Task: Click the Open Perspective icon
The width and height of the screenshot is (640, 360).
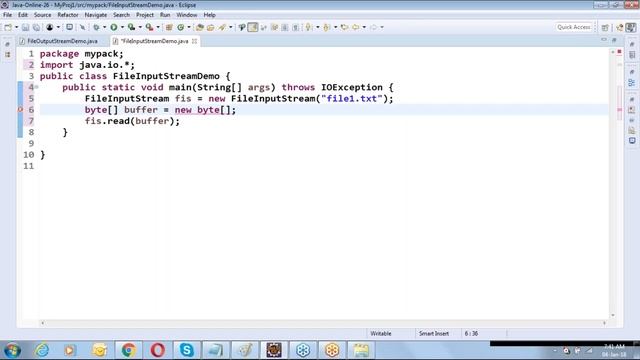Action: [605, 27]
